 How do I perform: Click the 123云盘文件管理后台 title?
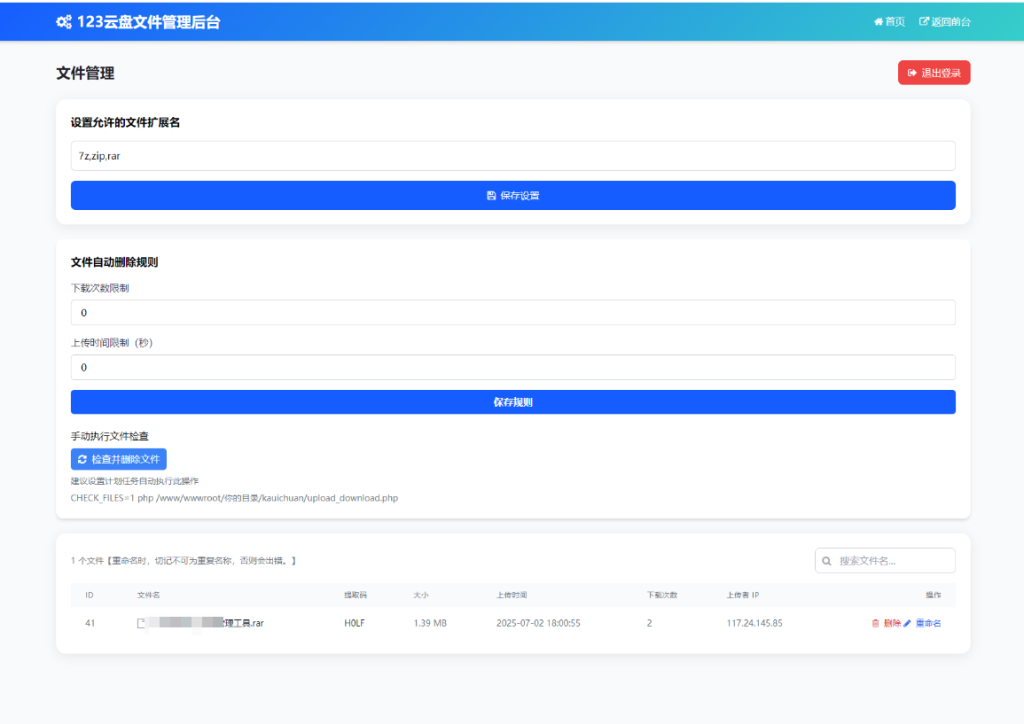pyautogui.click(x=148, y=22)
